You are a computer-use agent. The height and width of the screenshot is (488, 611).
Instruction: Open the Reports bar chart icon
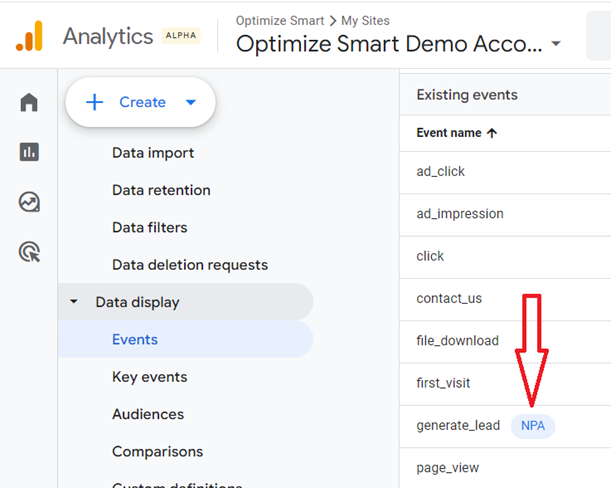(29, 152)
